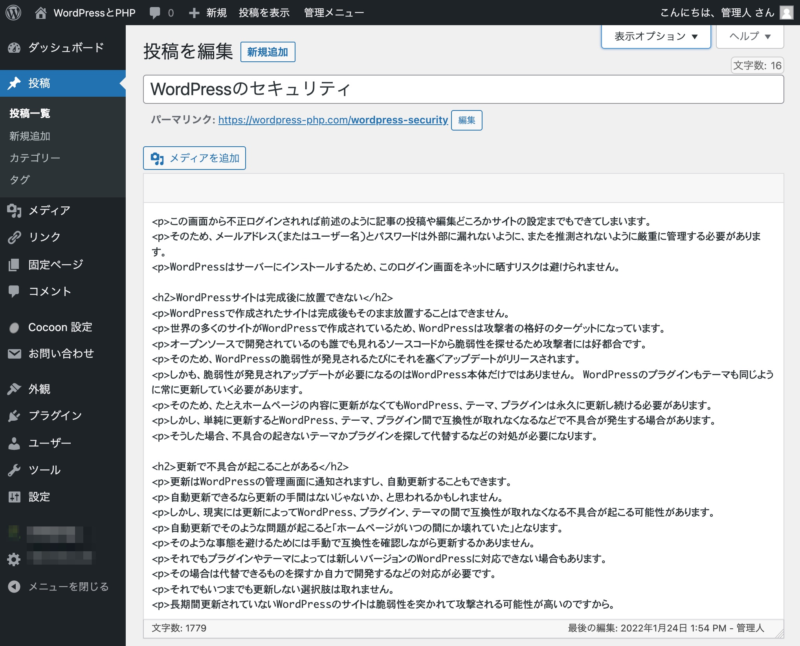Click the 最後の編集 timestamp text
The width and height of the screenshot is (800, 646).
666,628
